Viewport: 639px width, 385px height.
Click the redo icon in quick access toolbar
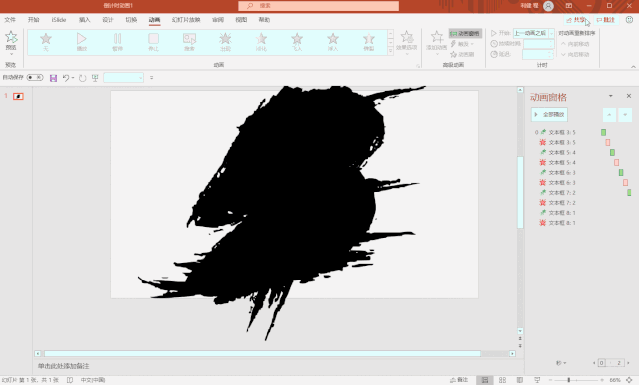pos(83,78)
